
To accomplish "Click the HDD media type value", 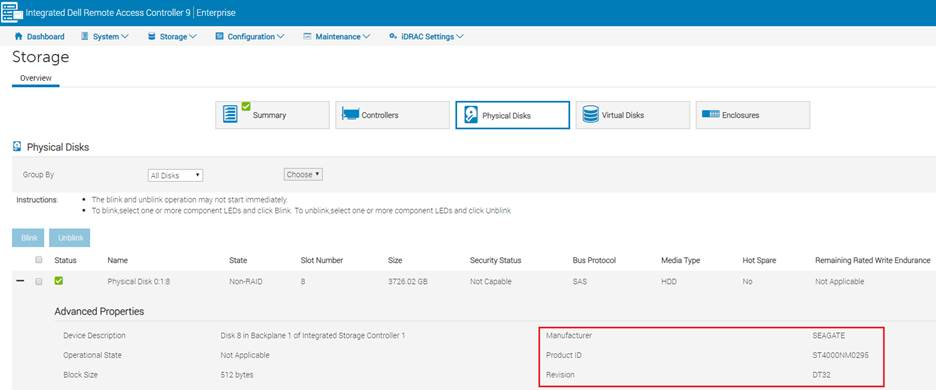I will pyautogui.click(x=669, y=281).
